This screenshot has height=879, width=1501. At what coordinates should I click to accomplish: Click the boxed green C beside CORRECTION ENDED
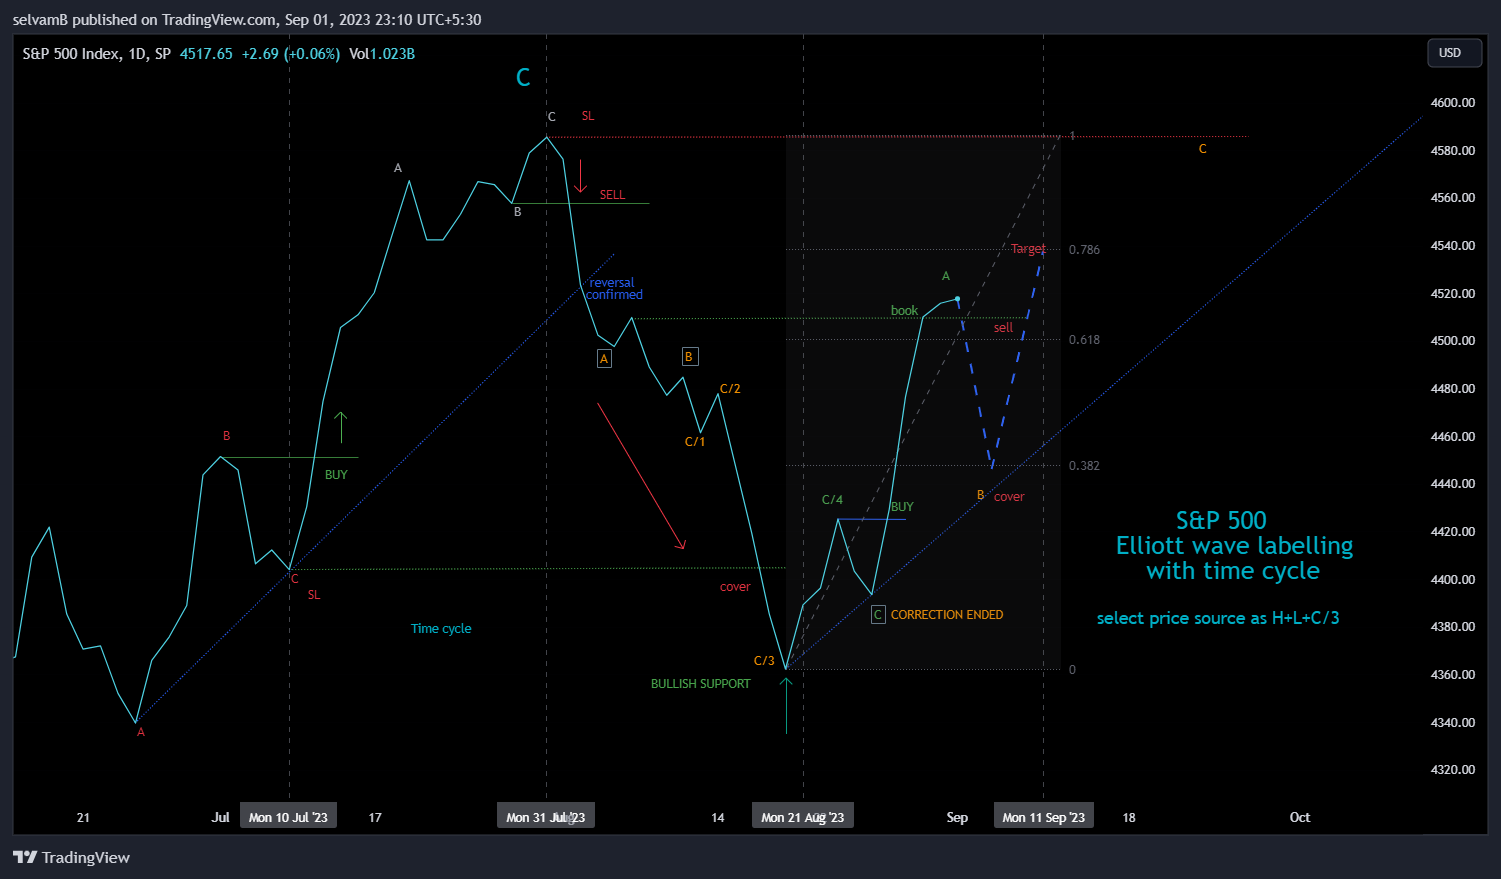[x=877, y=615]
